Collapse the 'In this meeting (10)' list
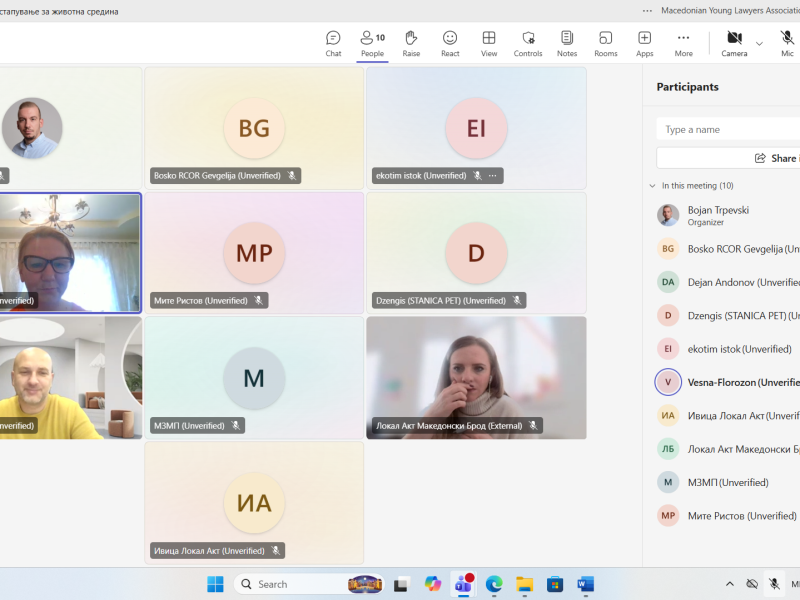 653,186
